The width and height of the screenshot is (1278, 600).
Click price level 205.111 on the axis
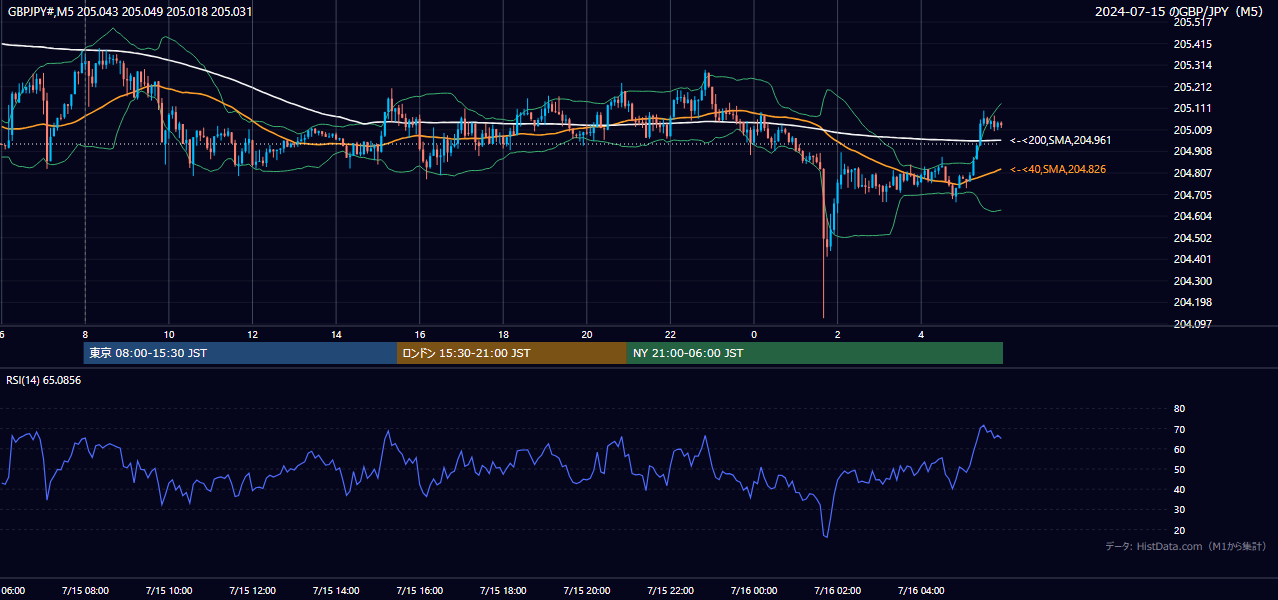(1192, 108)
